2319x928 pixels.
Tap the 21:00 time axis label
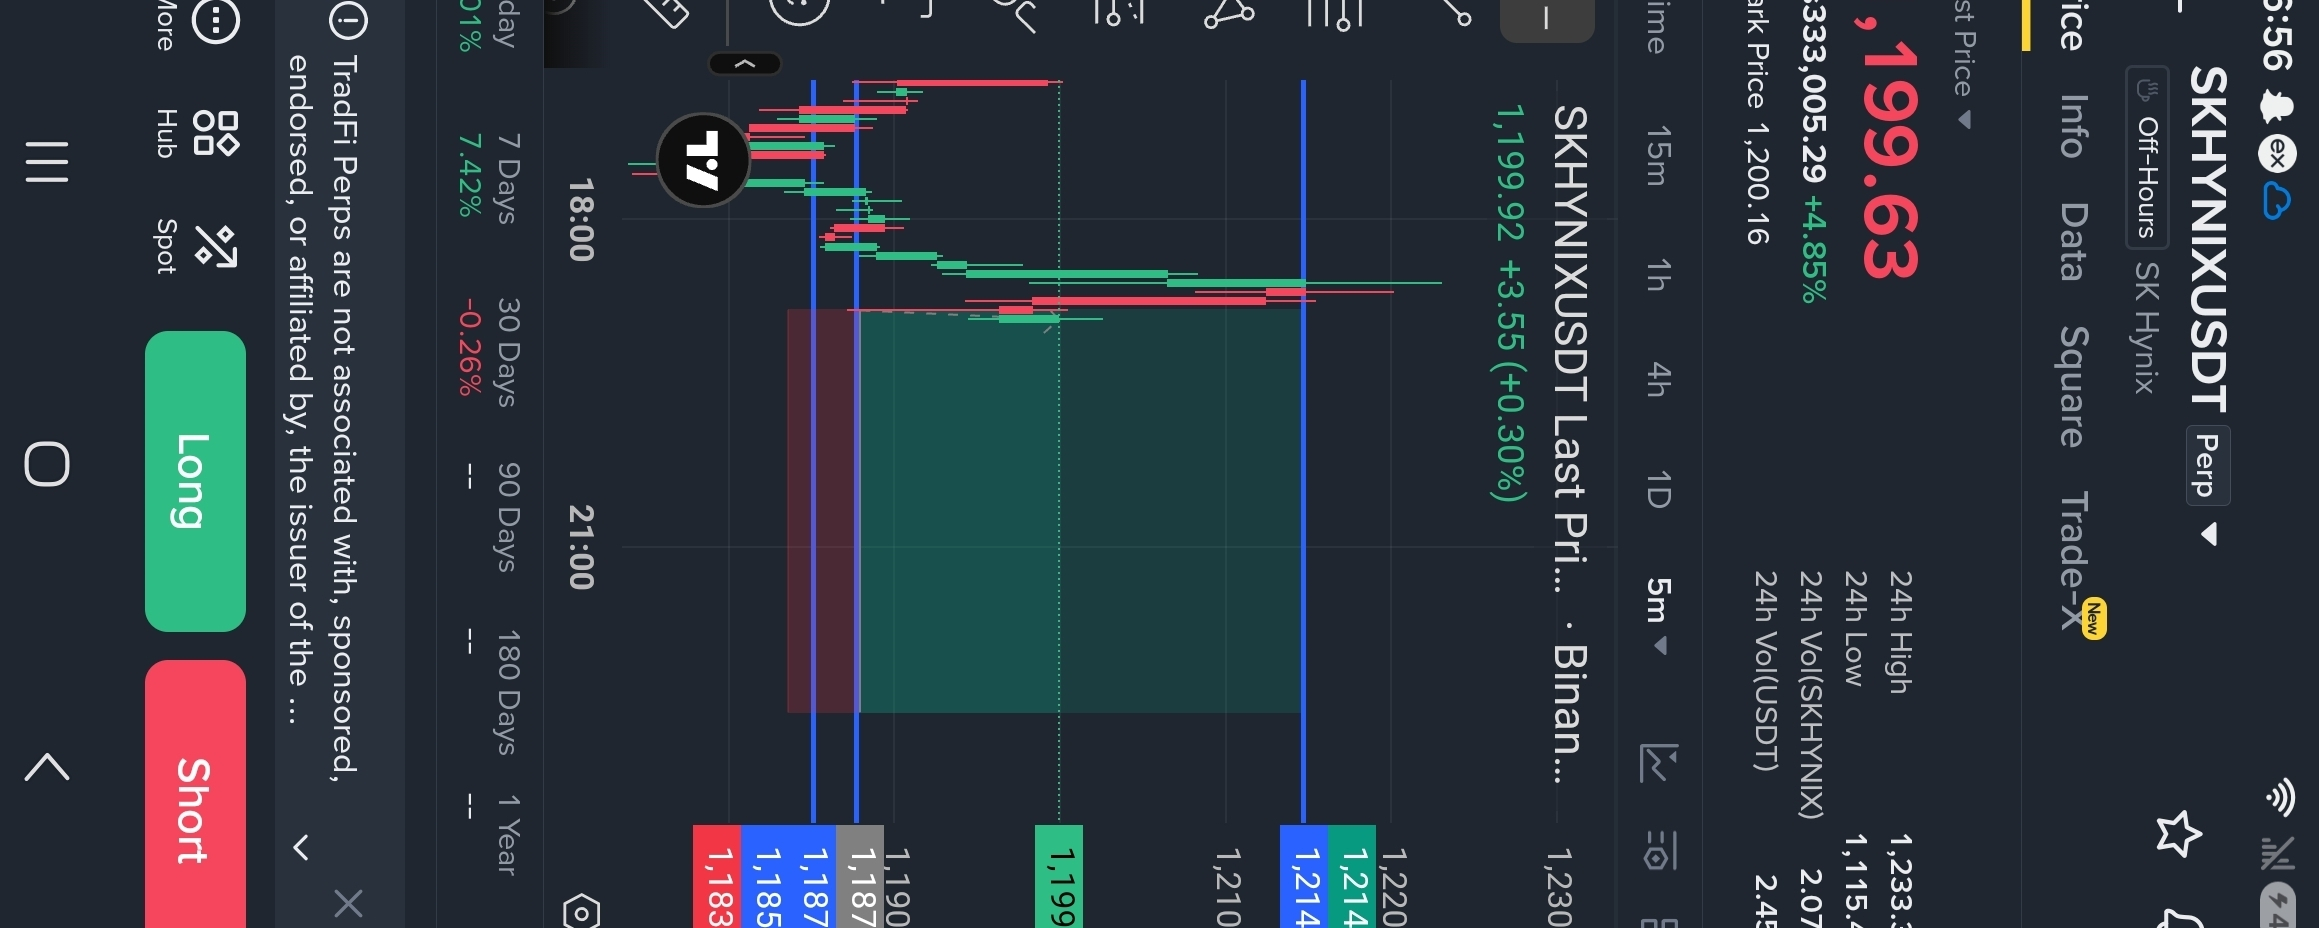580,547
